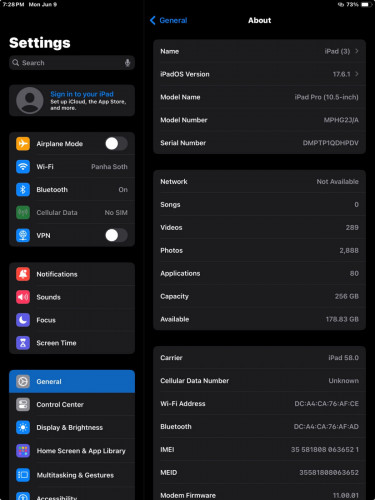Expand the Name row chevron

tap(357, 51)
